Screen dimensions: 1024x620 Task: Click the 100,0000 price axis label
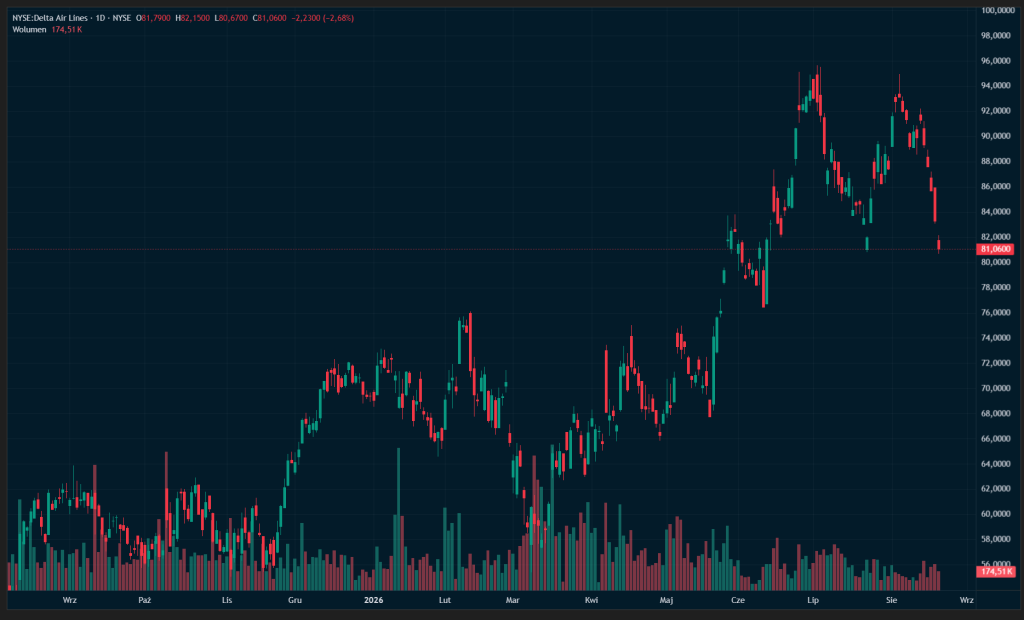[x=997, y=10]
